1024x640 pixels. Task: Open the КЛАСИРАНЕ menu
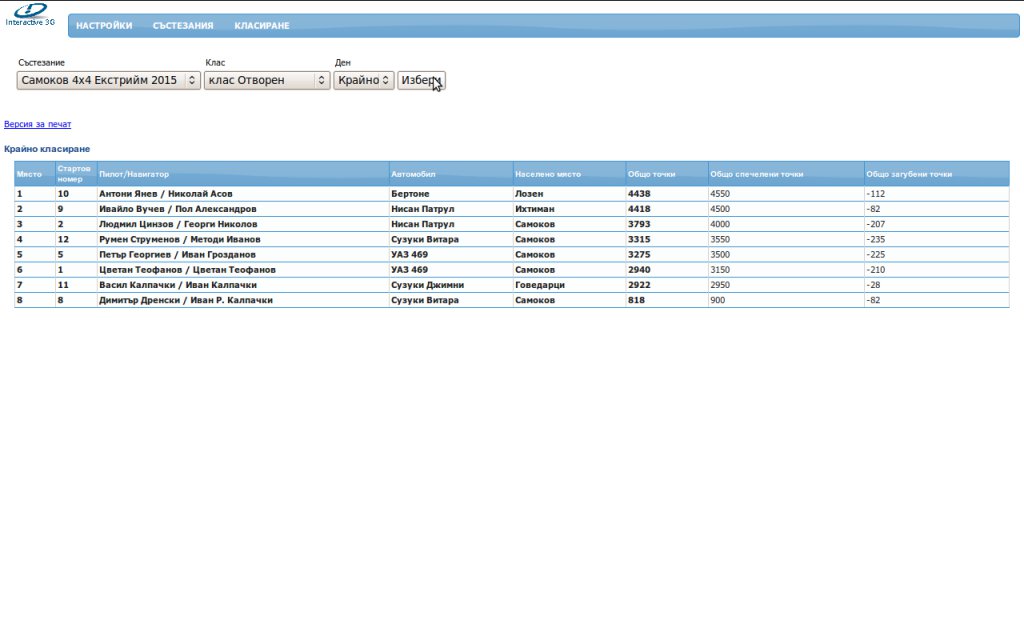[262, 25]
